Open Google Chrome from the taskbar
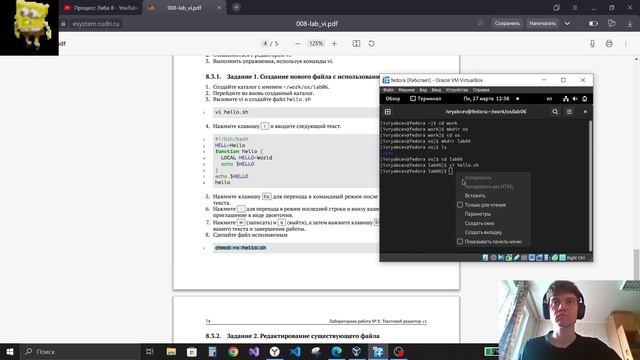The image size is (640, 360). coord(233,351)
